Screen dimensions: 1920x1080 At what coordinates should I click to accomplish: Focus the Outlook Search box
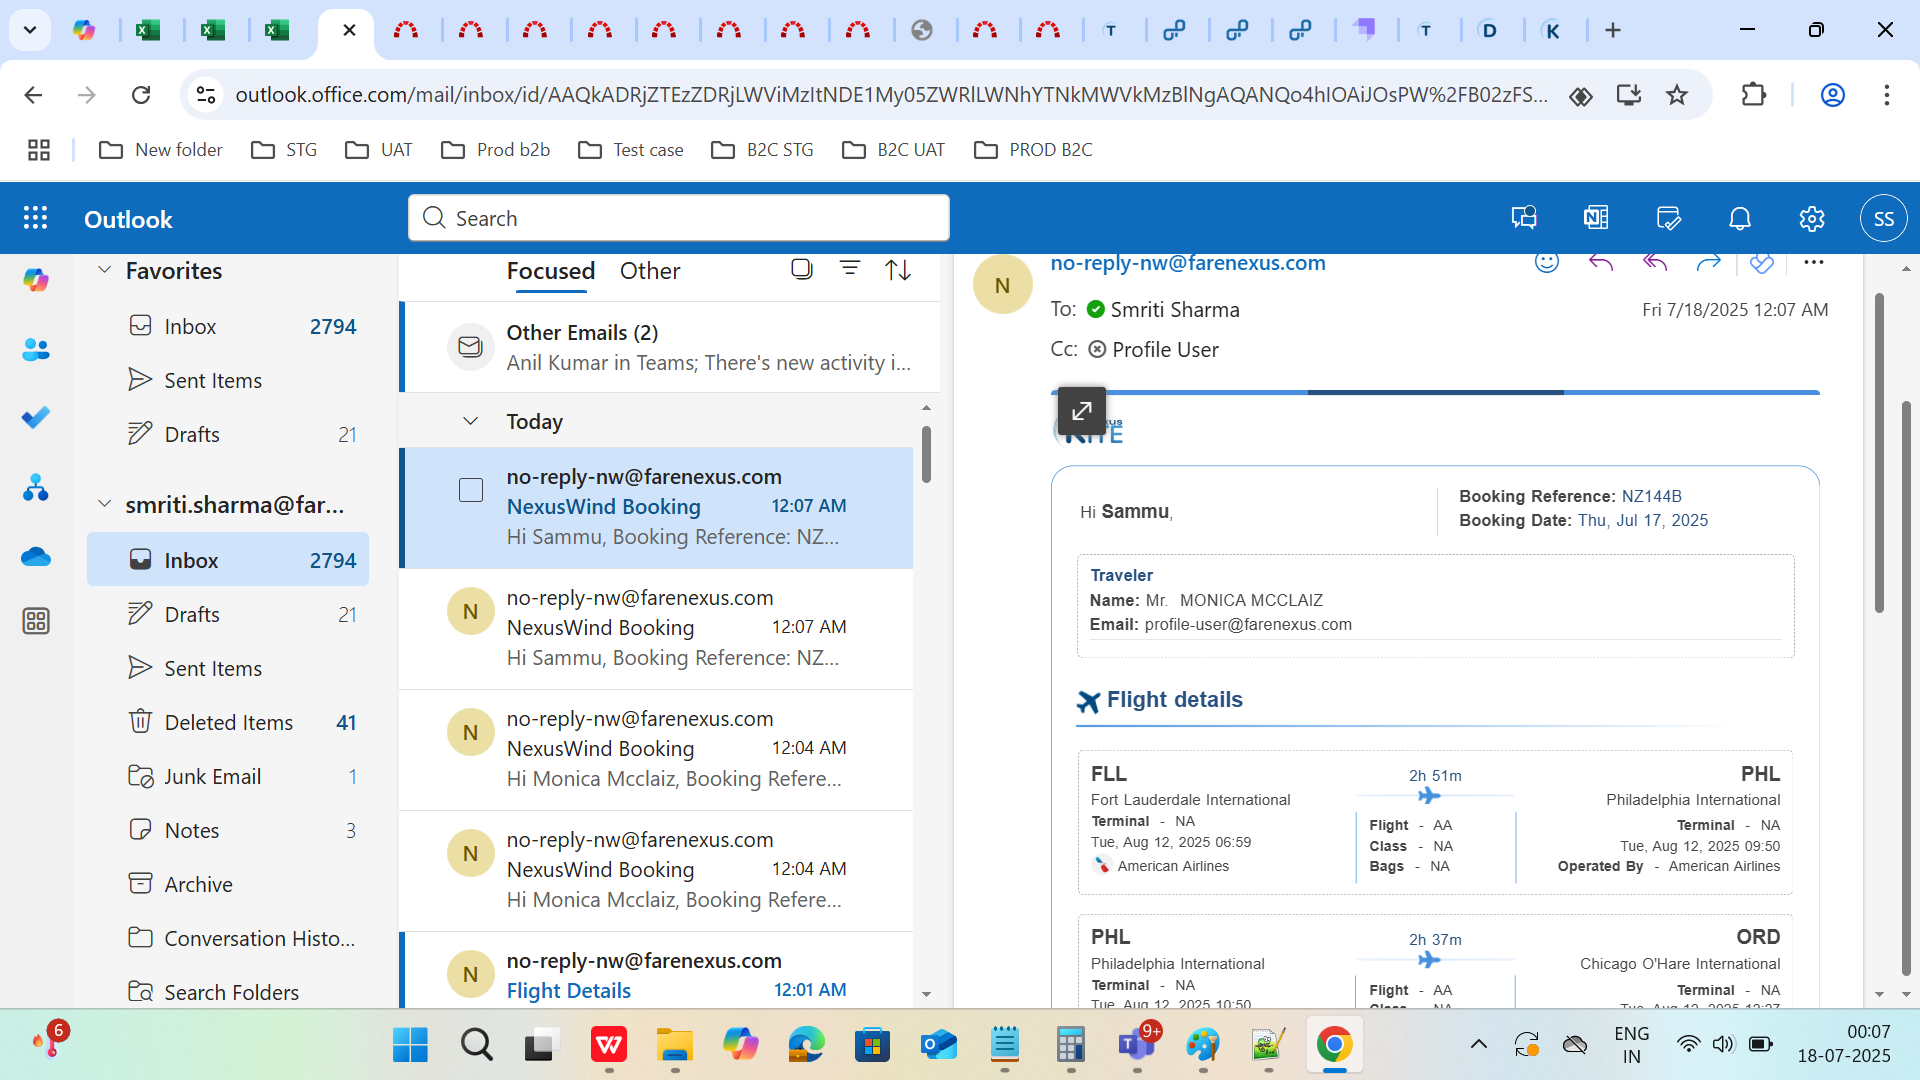coord(679,218)
